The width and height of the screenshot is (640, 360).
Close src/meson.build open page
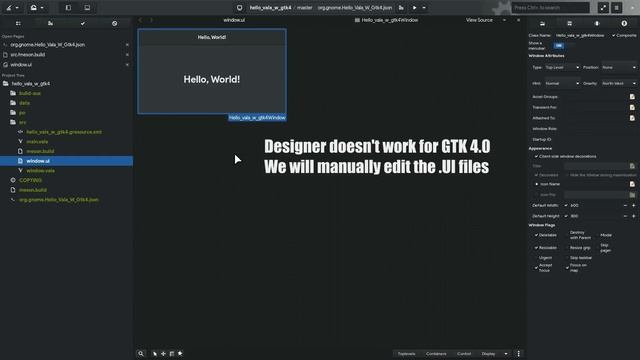127,54
